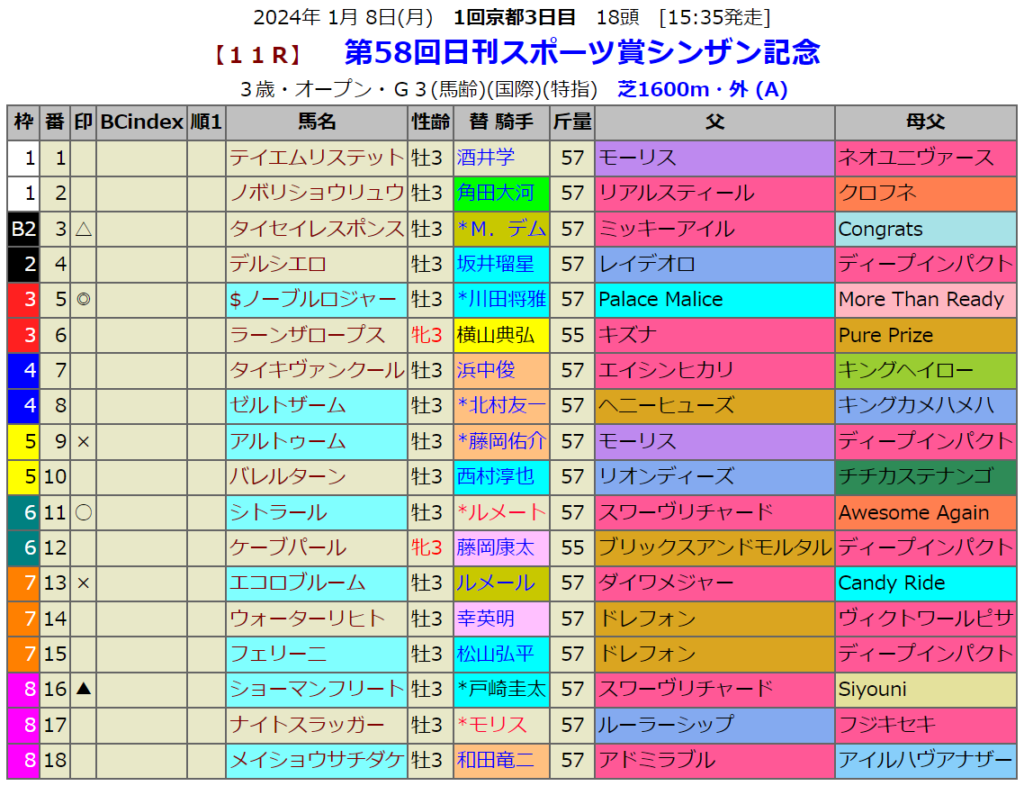The height and width of the screenshot is (786, 1024).
Task: Click sire Palace Malice cell
Action: pyautogui.click(x=660, y=299)
